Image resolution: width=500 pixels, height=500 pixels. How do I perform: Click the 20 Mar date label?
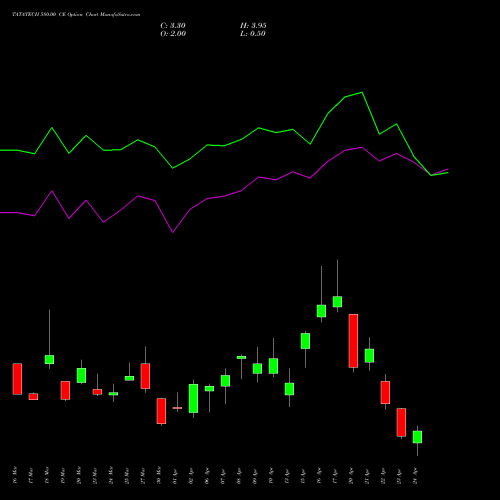(78, 475)
